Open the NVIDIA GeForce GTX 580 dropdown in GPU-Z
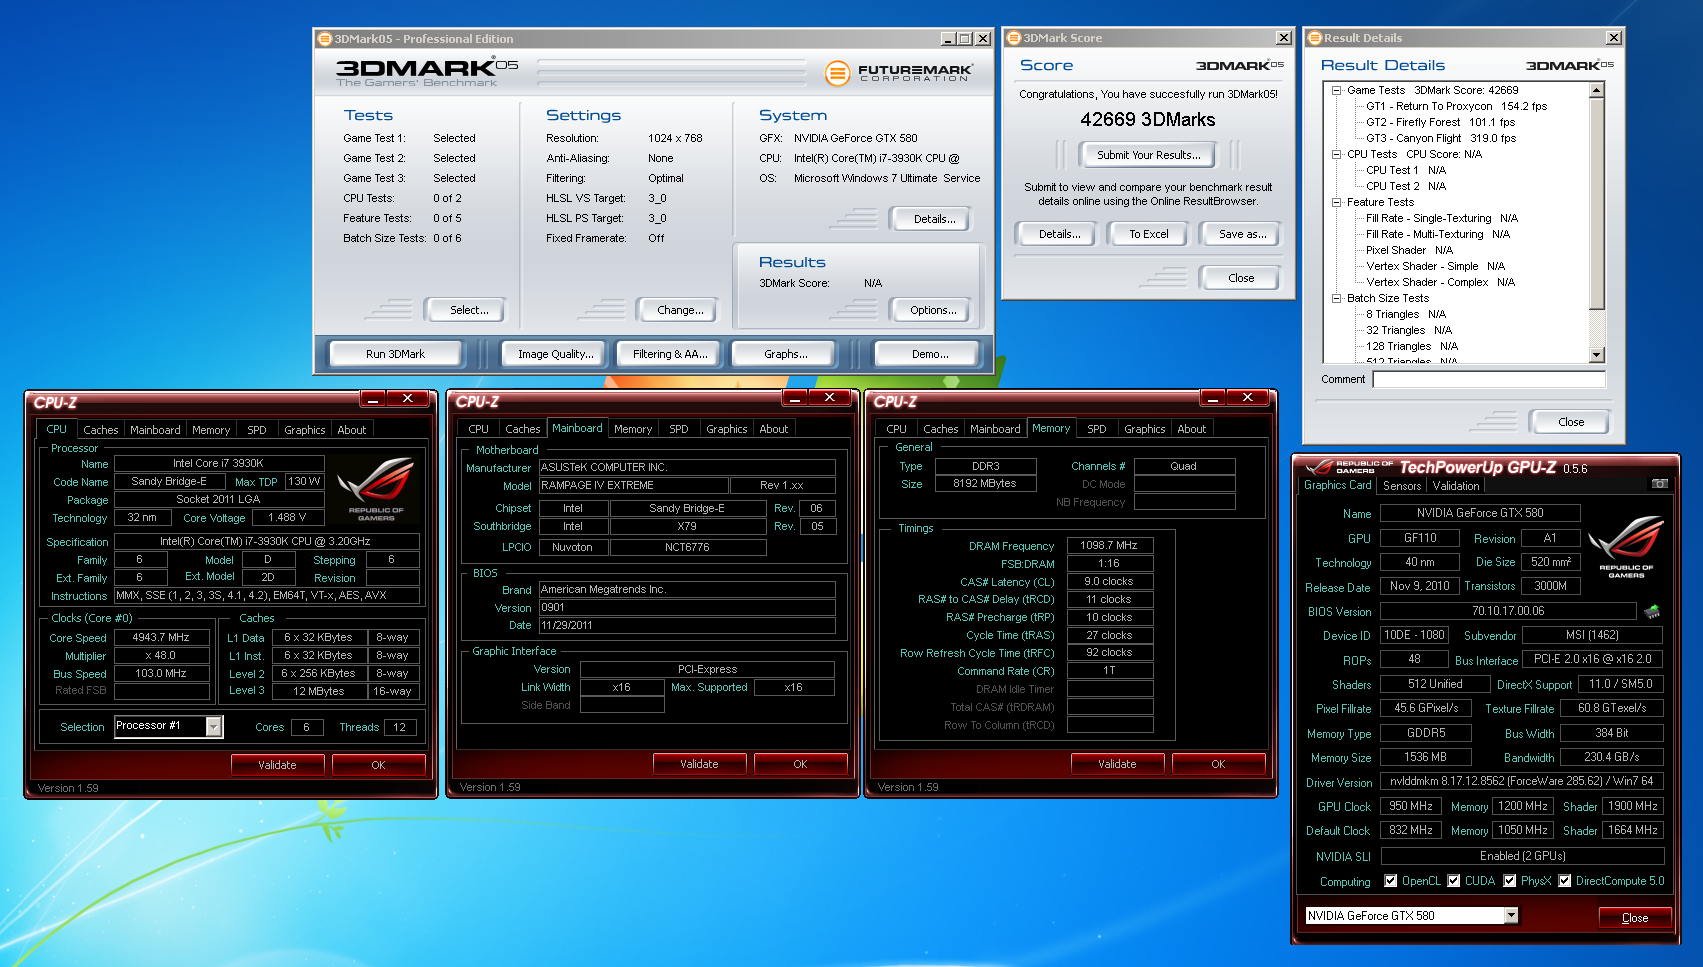This screenshot has width=1703, height=967. click(1511, 915)
